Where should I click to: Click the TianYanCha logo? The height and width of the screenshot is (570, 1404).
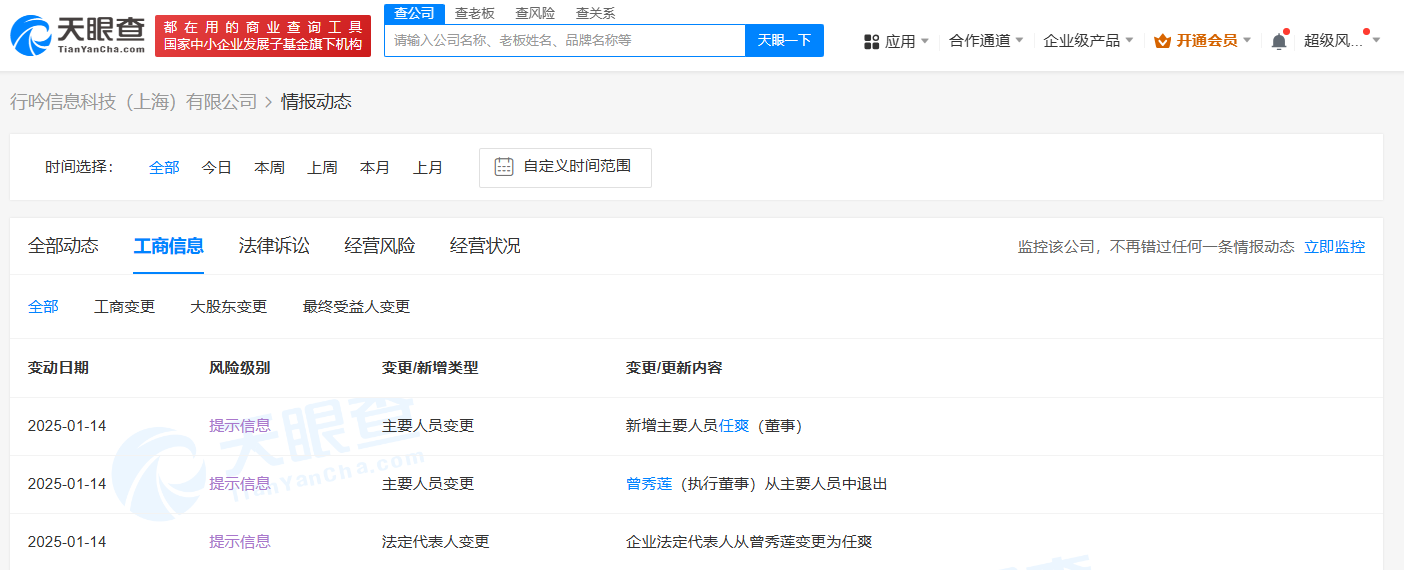pos(77,35)
